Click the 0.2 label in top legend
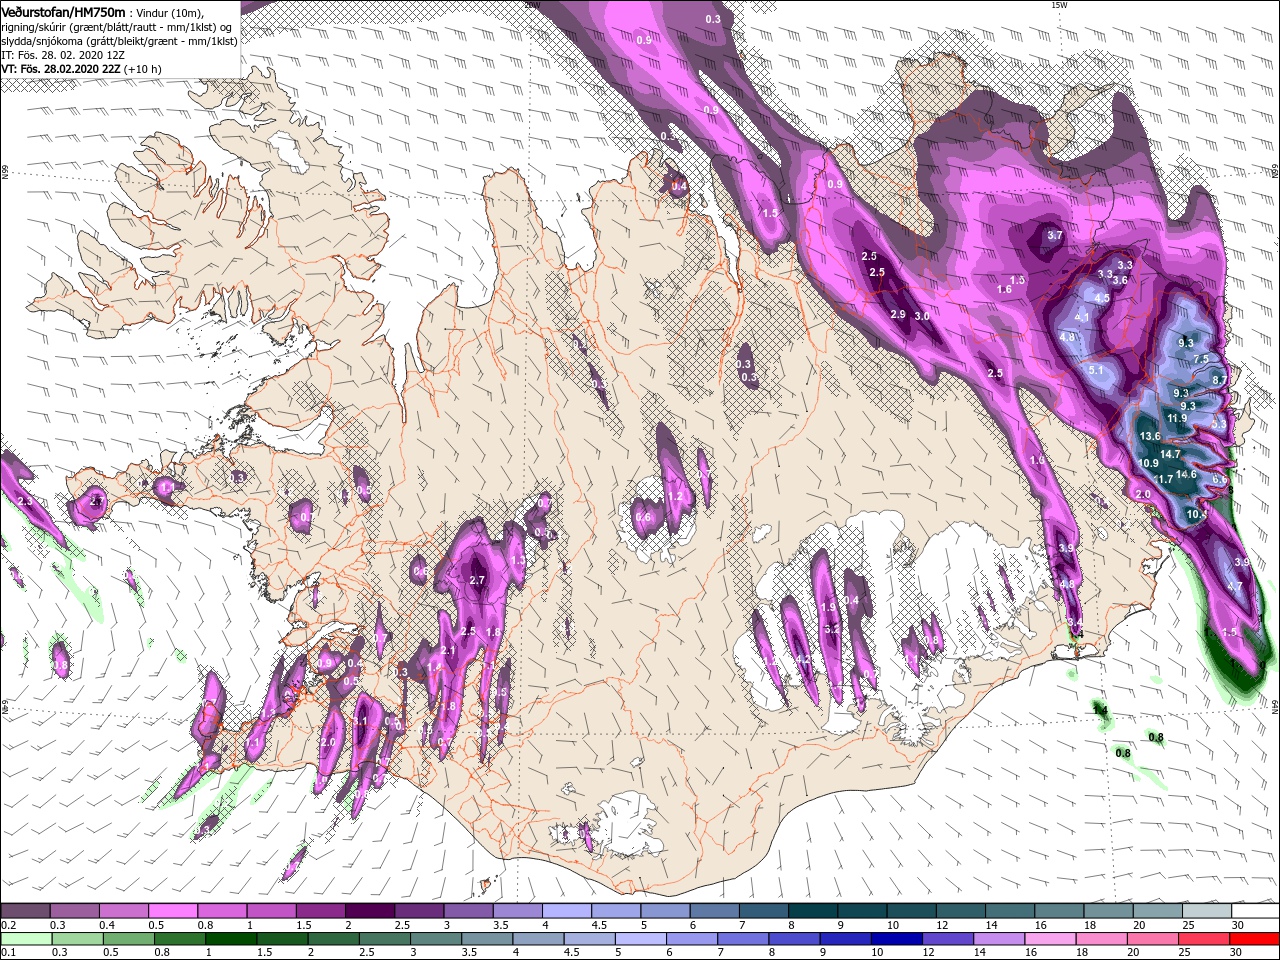Screen dimensions: 1280x960 coord(8,925)
